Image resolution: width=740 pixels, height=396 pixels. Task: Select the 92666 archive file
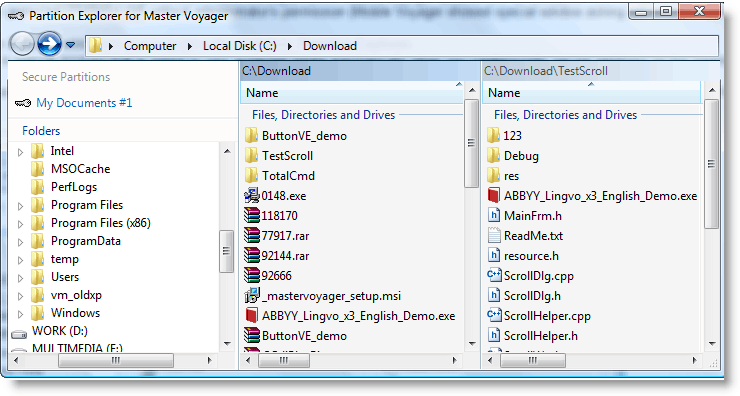[x=277, y=276]
